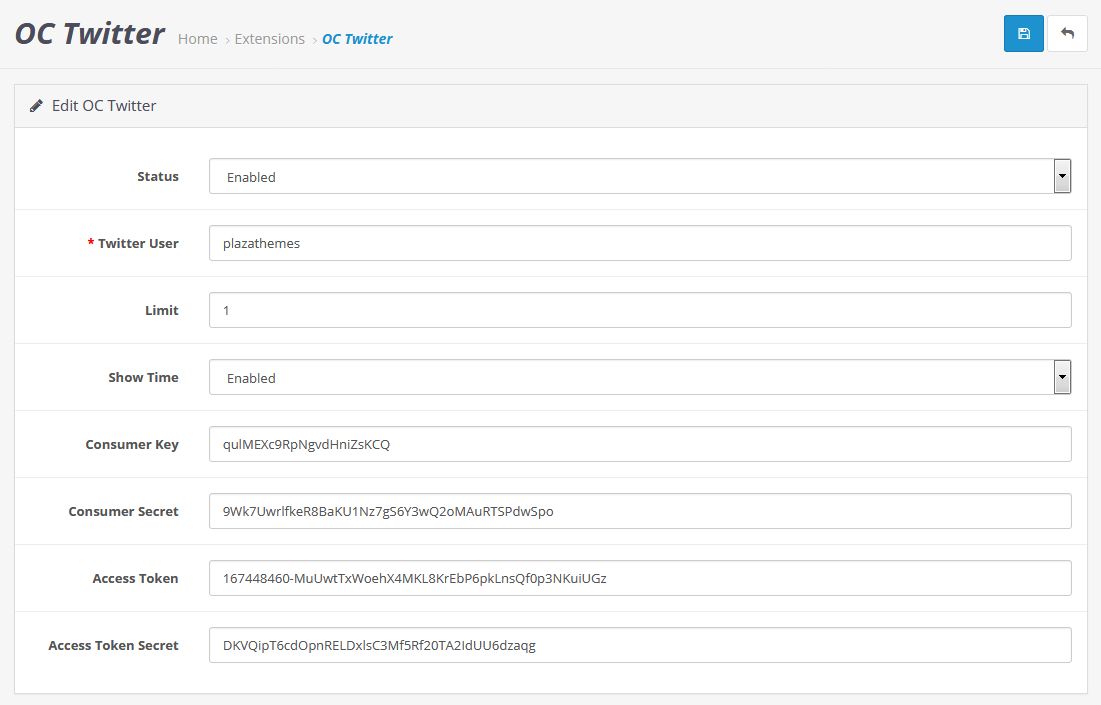Image resolution: width=1101 pixels, height=705 pixels.
Task: Click the Status field label
Action: (x=157, y=176)
